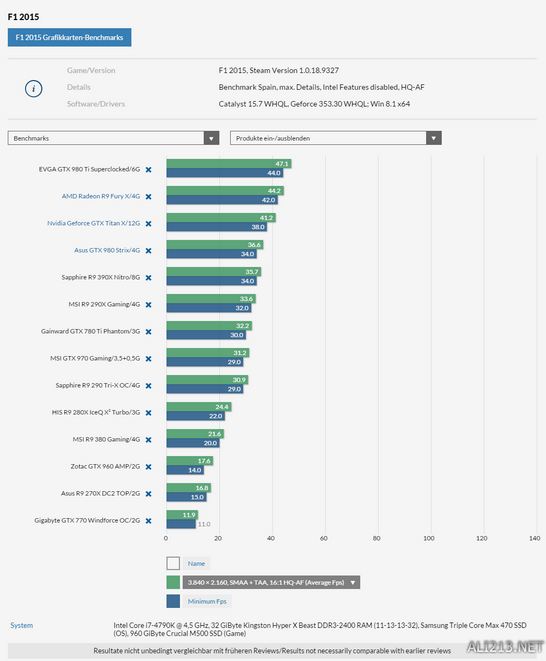This screenshot has height=661, width=546.
Task: Remove Sapphire R9 390X Nitro row
Action: click(148, 277)
